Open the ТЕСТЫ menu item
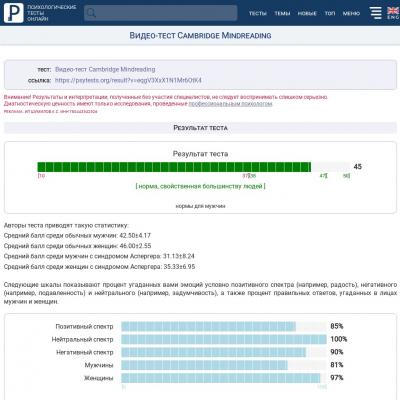This screenshot has width=400, height=400. [258, 13]
